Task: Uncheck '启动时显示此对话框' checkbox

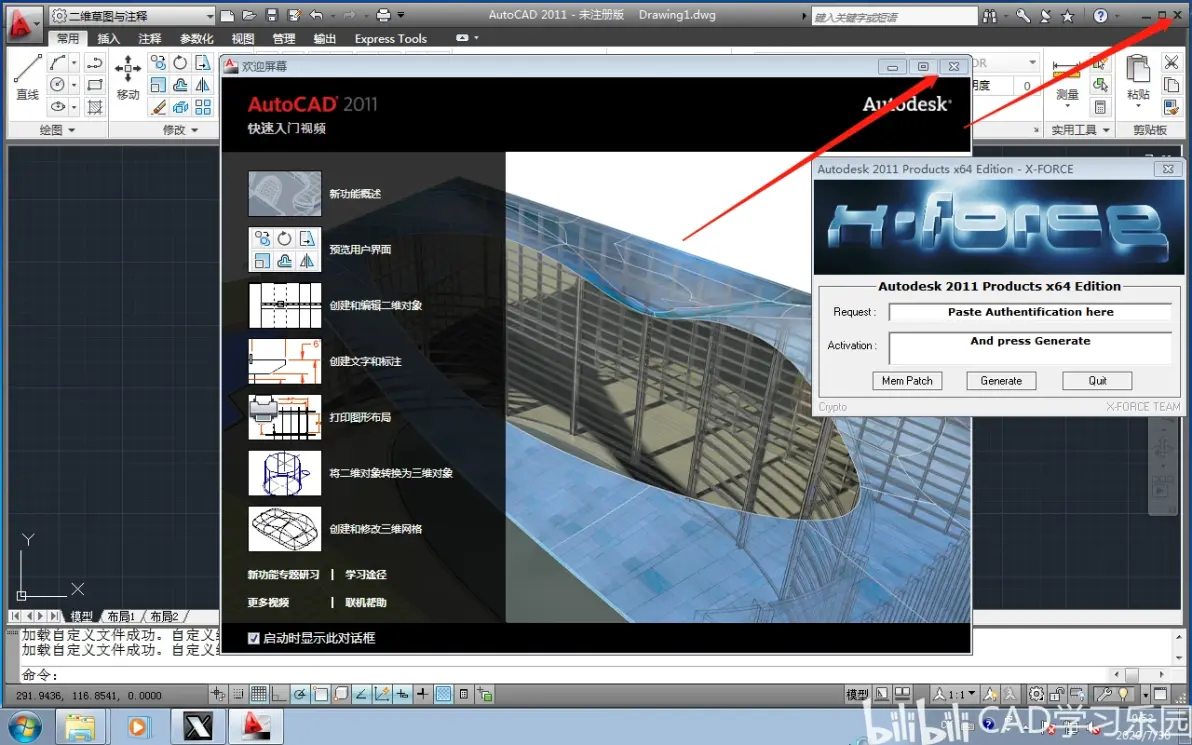Action: point(254,638)
